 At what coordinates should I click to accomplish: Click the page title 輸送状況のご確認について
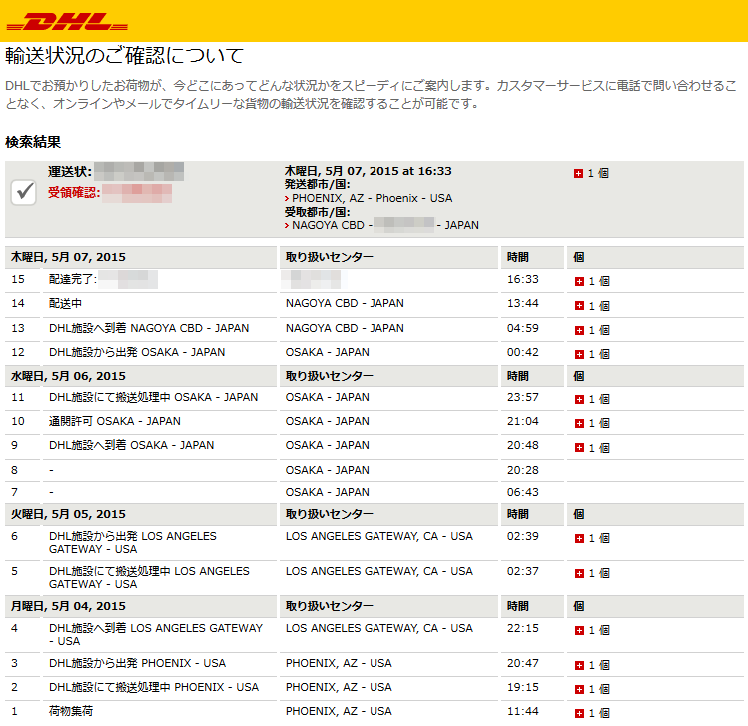point(125,55)
